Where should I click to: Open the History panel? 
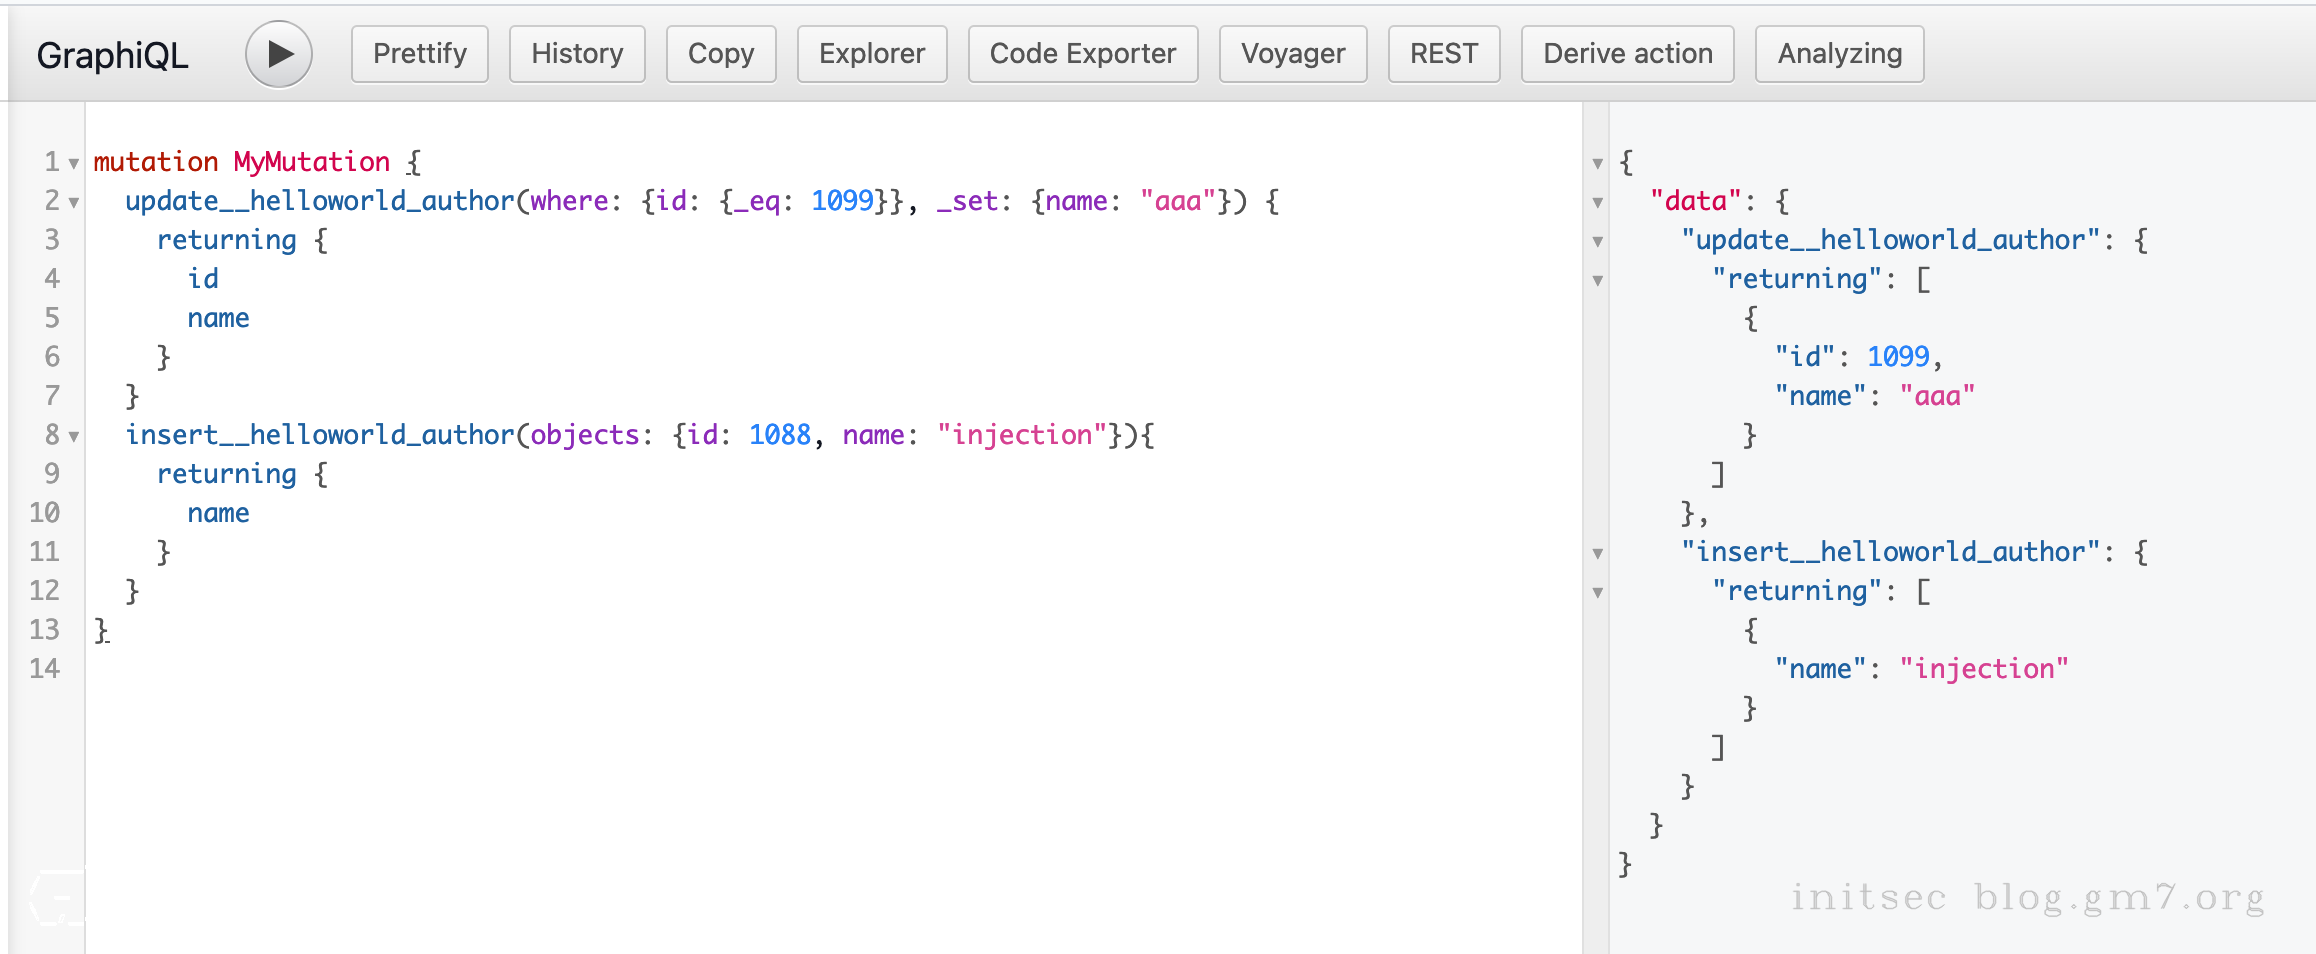pyautogui.click(x=577, y=54)
